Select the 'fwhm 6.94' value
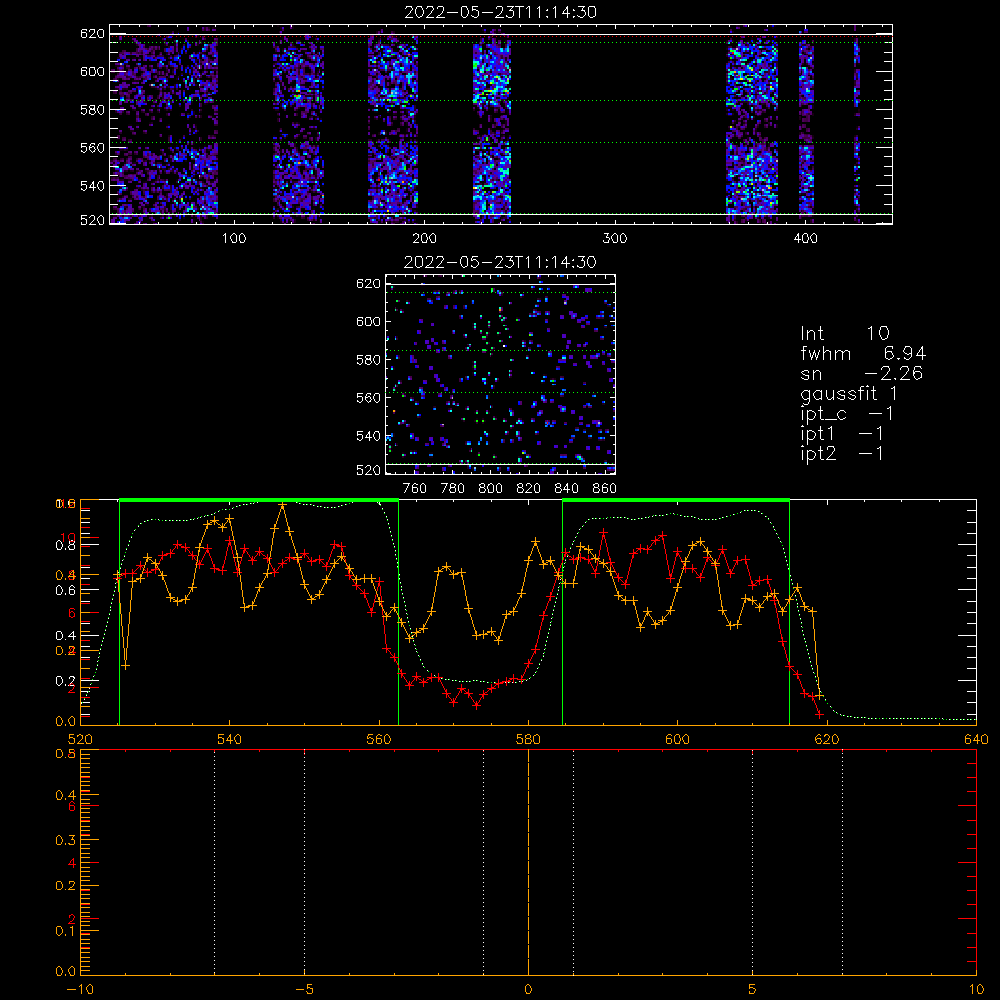This screenshot has width=1000, height=1000. [x=863, y=353]
